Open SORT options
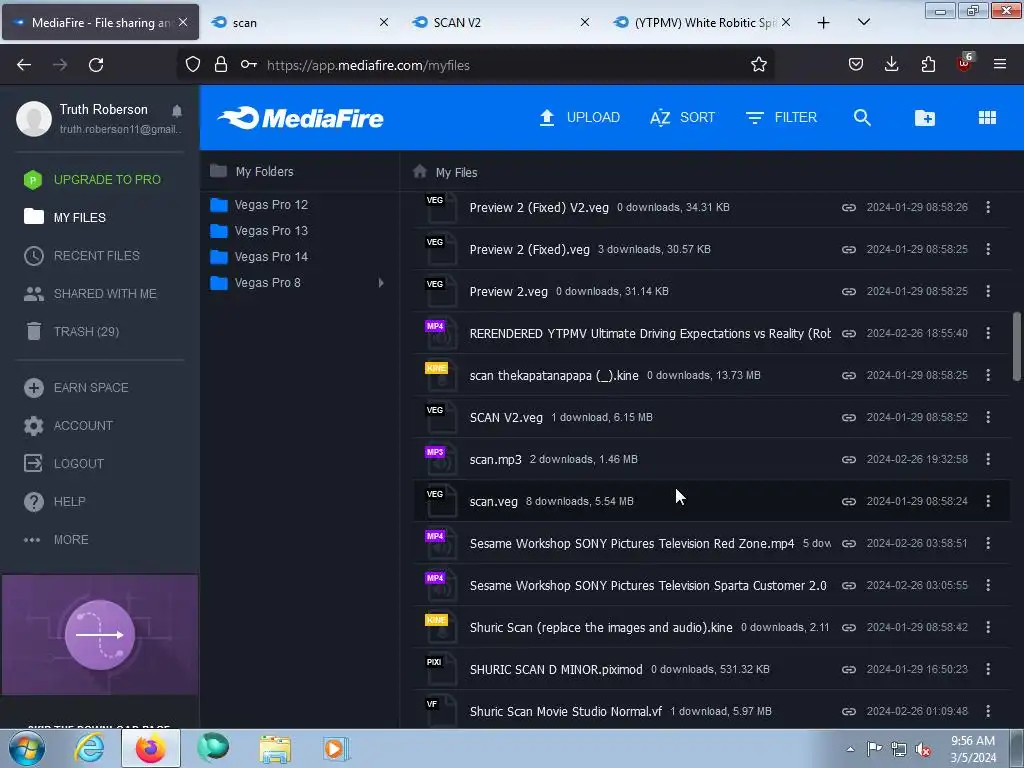The height and width of the screenshot is (768, 1024). coord(682,118)
